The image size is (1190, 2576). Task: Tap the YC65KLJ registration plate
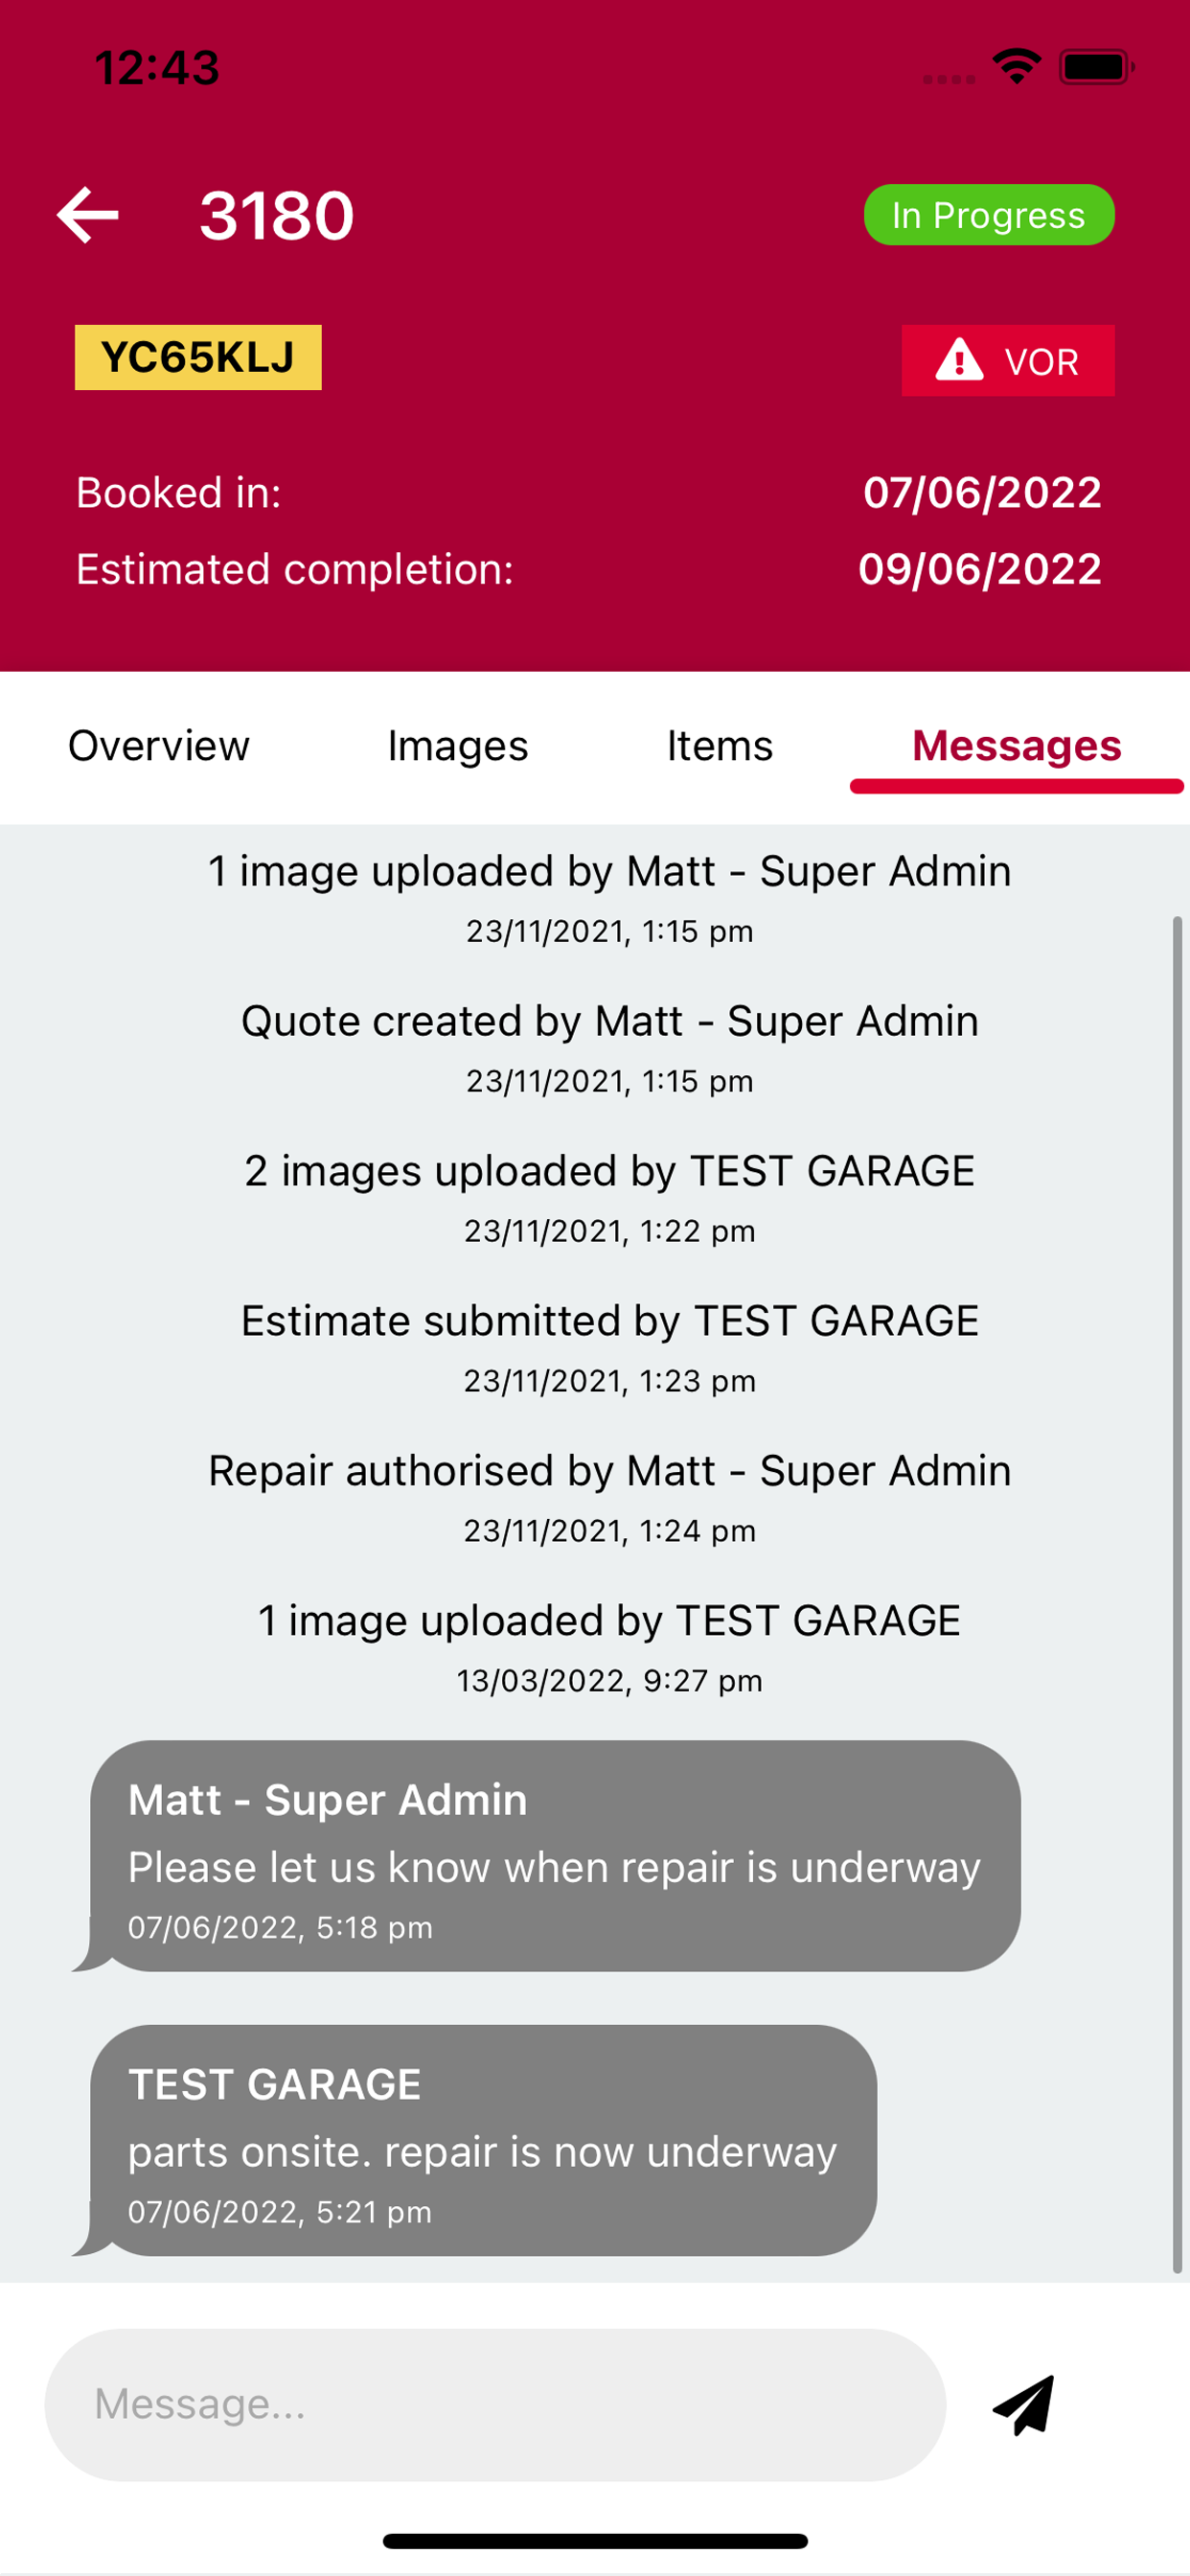coord(198,357)
